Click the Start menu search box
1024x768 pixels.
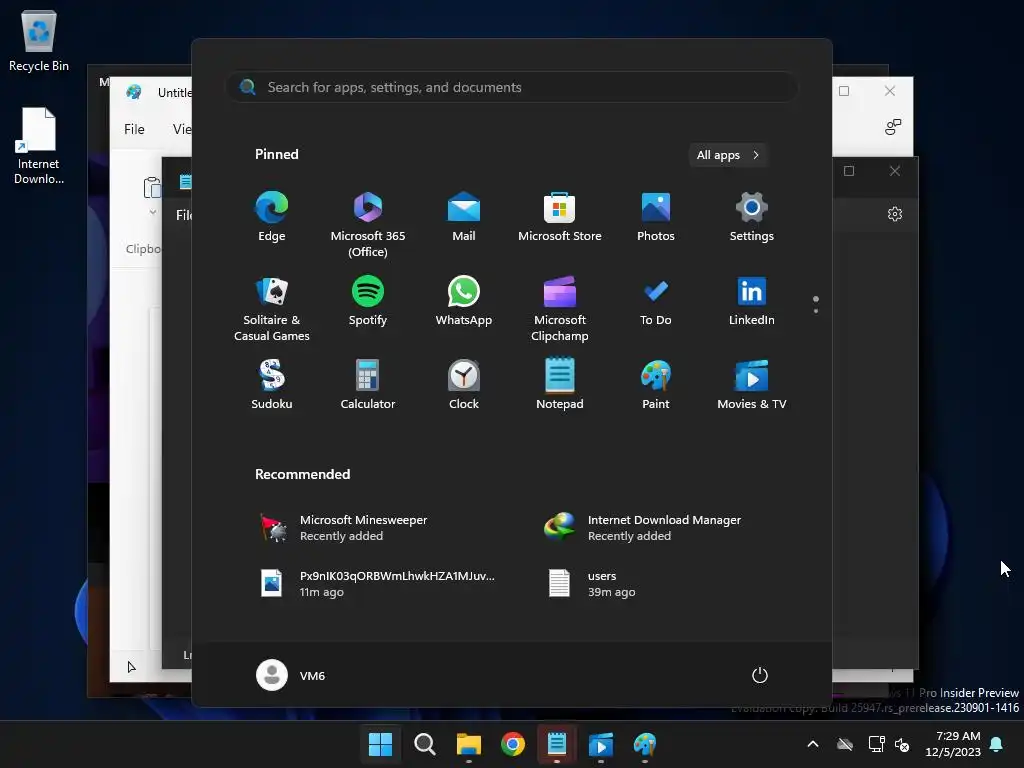pos(511,87)
